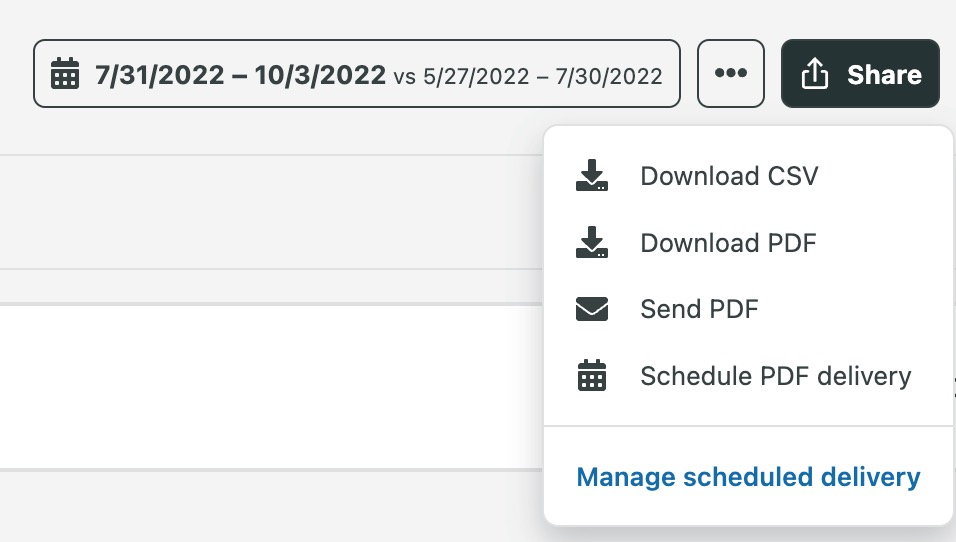
Task: Click the 10/3/2022 end date
Action: [320, 74]
